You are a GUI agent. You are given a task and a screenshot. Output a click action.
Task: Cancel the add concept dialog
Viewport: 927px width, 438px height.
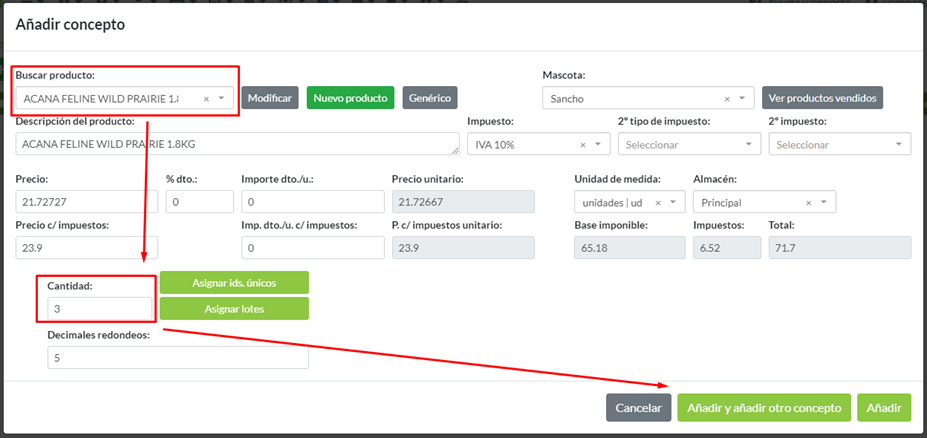(x=638, y=408)
